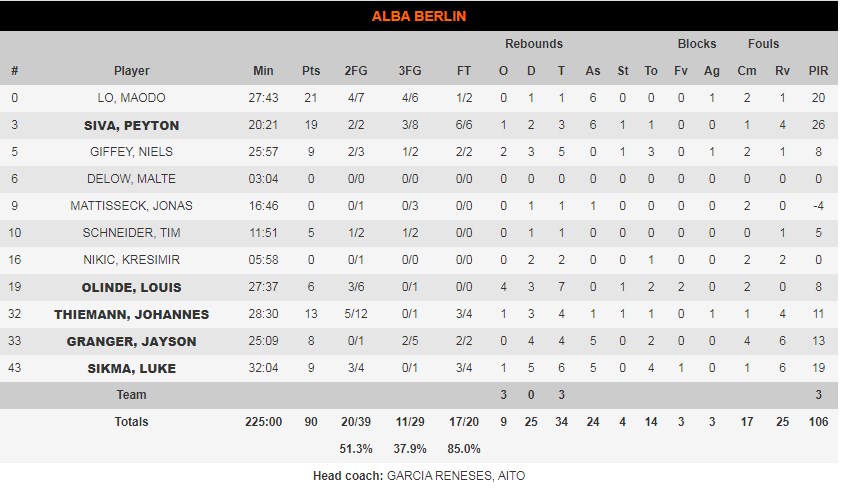Select GIFFEY, NIELS in the table
Viewport: 843px width, 490px height.
(x=131, y=152)
